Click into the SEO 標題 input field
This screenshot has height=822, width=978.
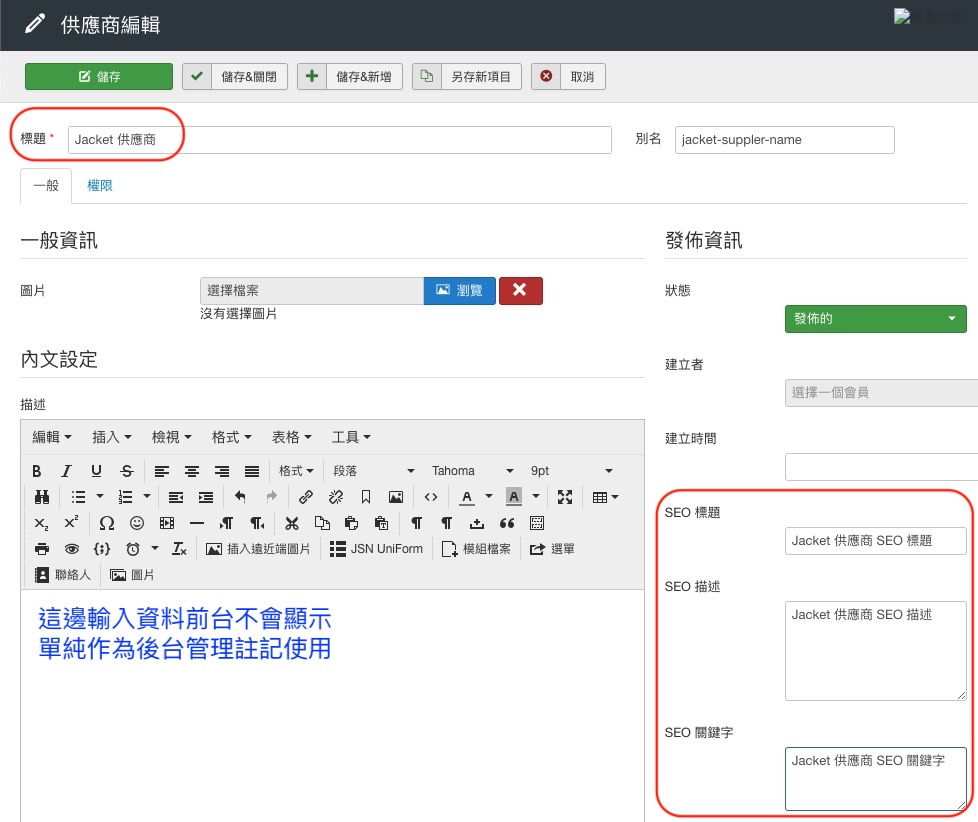pyautogui.click(x=875, y=540)
